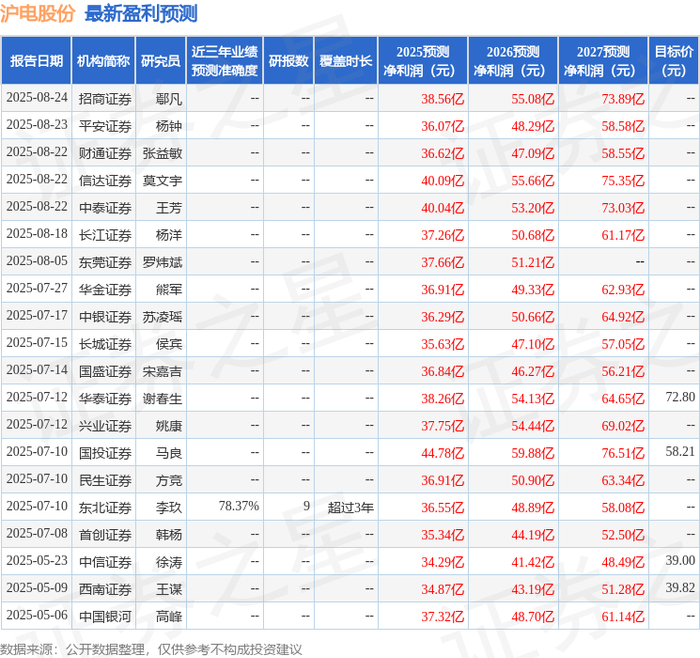Click 兴业证券 institution cell
The height and width of the screenshot is (658, 700).
(105, 425)
